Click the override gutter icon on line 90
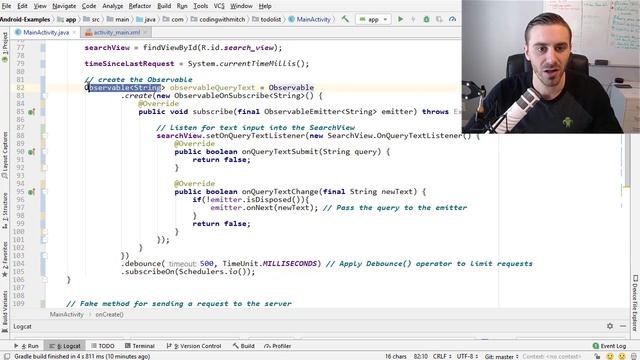Image resolution: width=640 pixels, height=360 pixels. pos(31,152)
